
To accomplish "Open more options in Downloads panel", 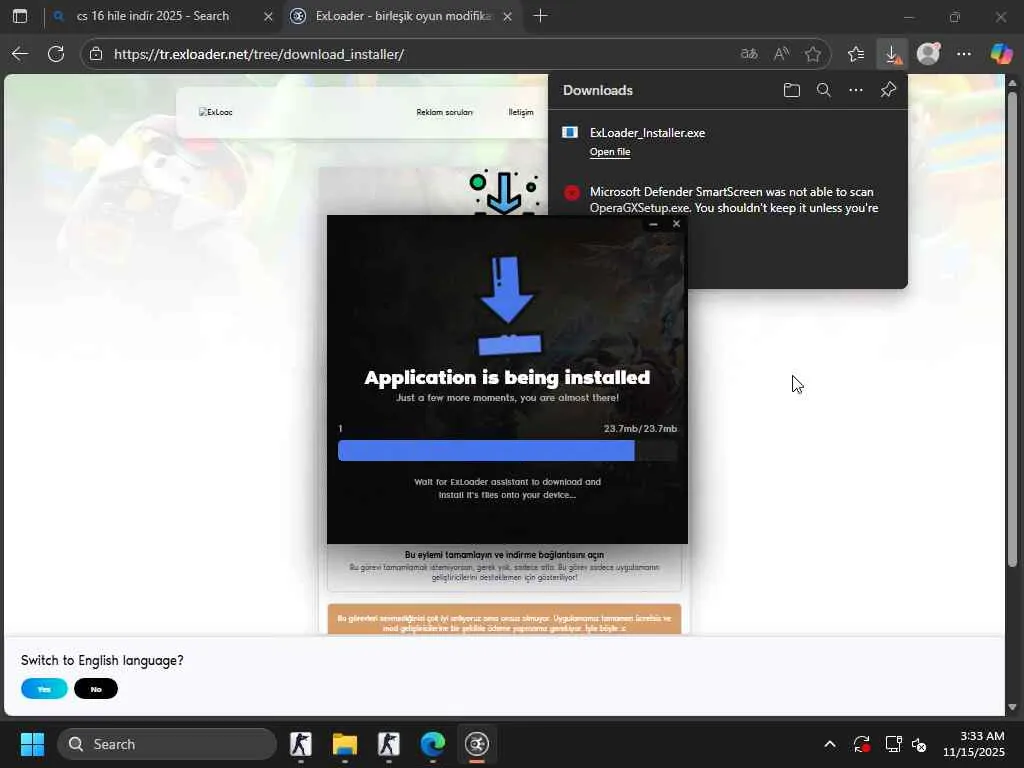I will pyautogui.click(x=856, y=90).
